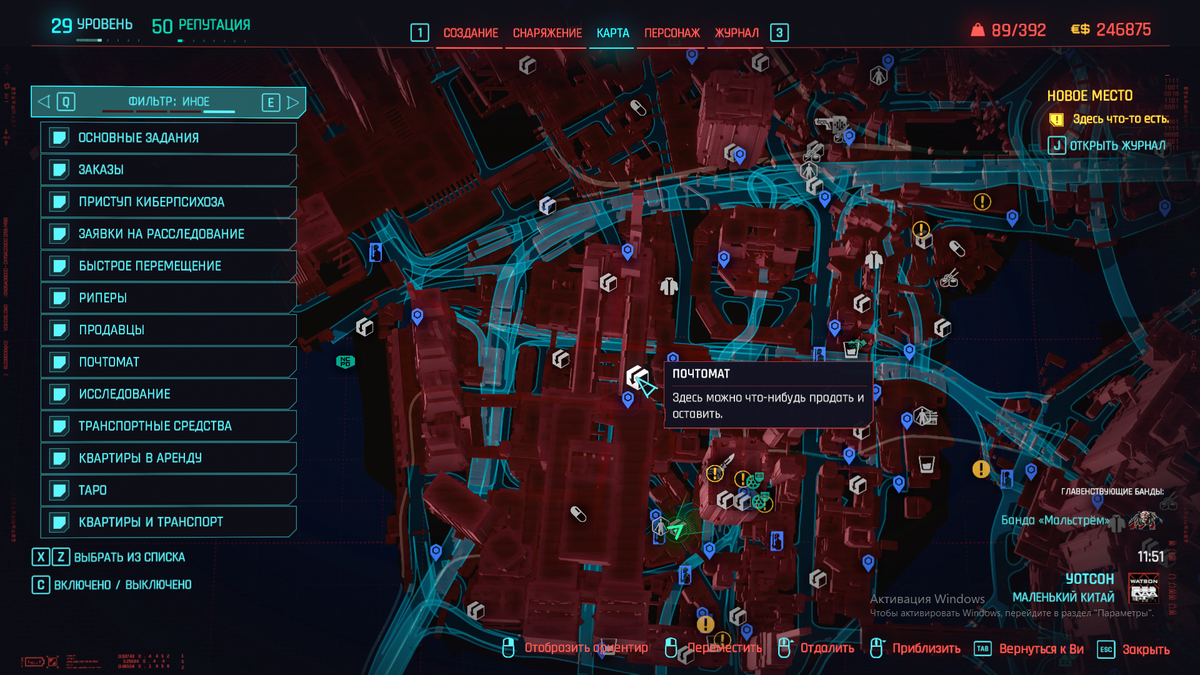This screenshot has height=675, width=1200.
Task: Select the Транспортные средства filter row
Action: point(169,426)
